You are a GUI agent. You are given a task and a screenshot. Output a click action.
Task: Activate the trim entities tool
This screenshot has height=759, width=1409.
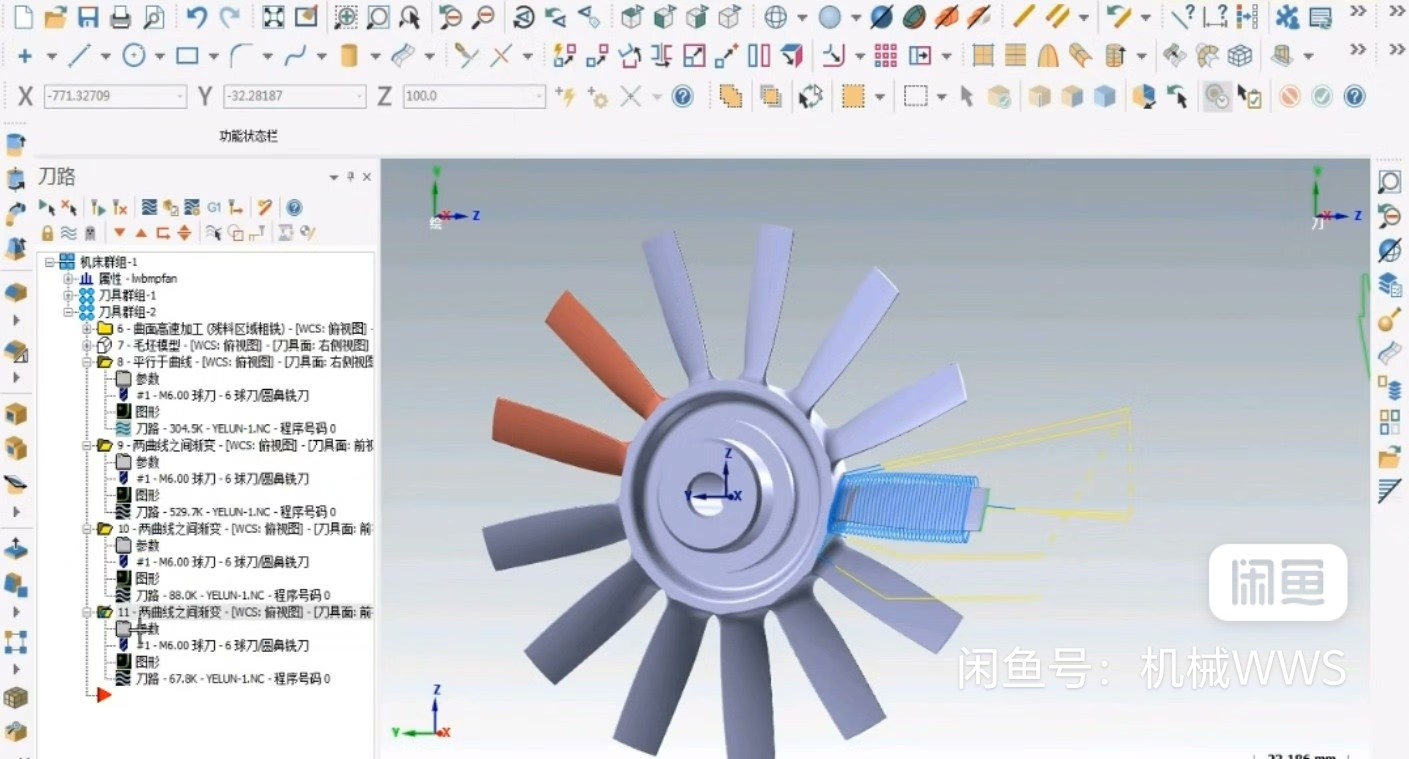pyautogui.click(x=466, y=56)
